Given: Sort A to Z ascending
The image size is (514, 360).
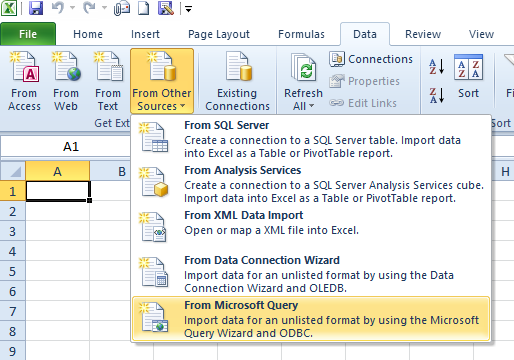Looking at the screenshot, I should tap(437, 67).
